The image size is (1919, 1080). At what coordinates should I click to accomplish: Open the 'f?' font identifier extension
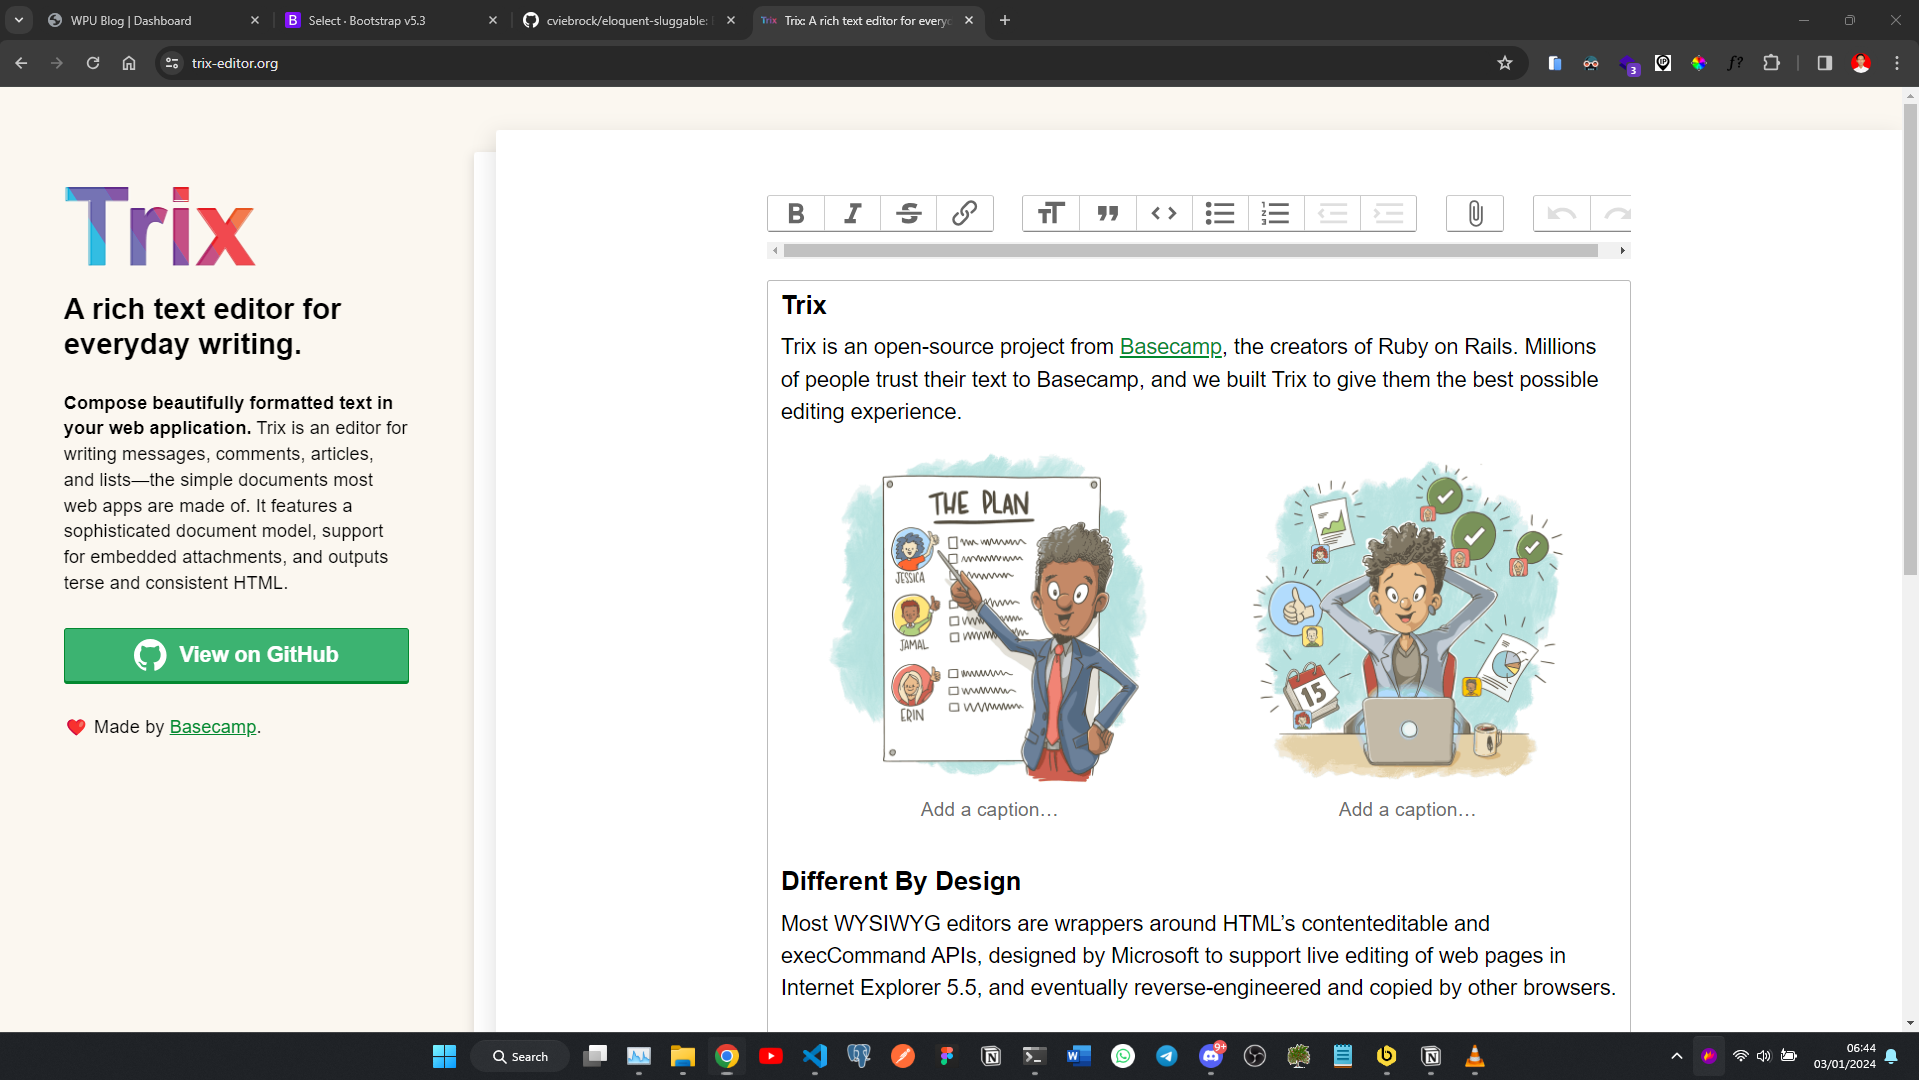1735,63
